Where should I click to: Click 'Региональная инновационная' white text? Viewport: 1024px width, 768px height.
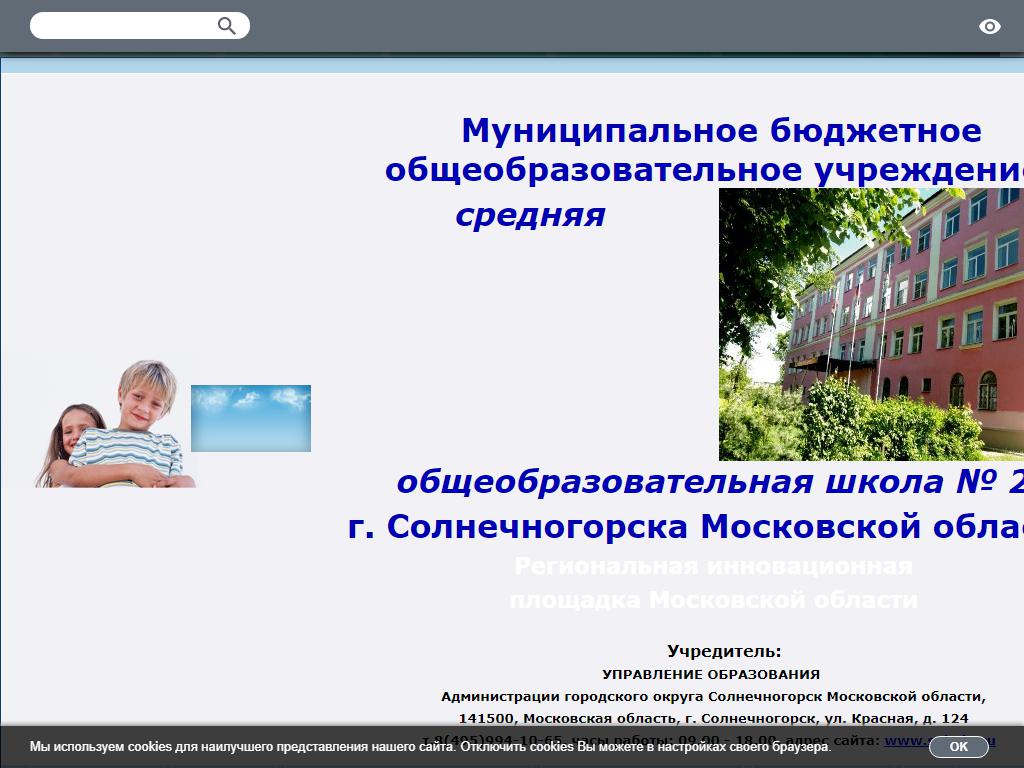pos(713,566)
